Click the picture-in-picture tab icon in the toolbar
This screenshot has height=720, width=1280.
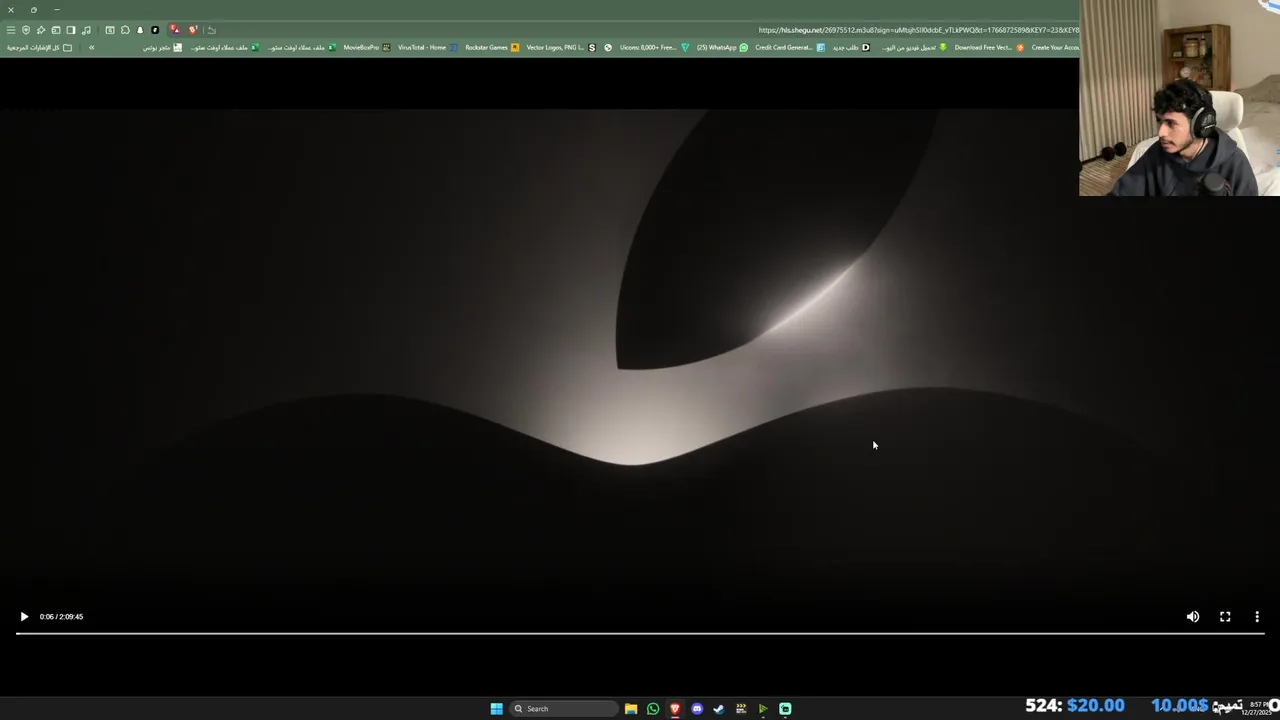(56, 30)
